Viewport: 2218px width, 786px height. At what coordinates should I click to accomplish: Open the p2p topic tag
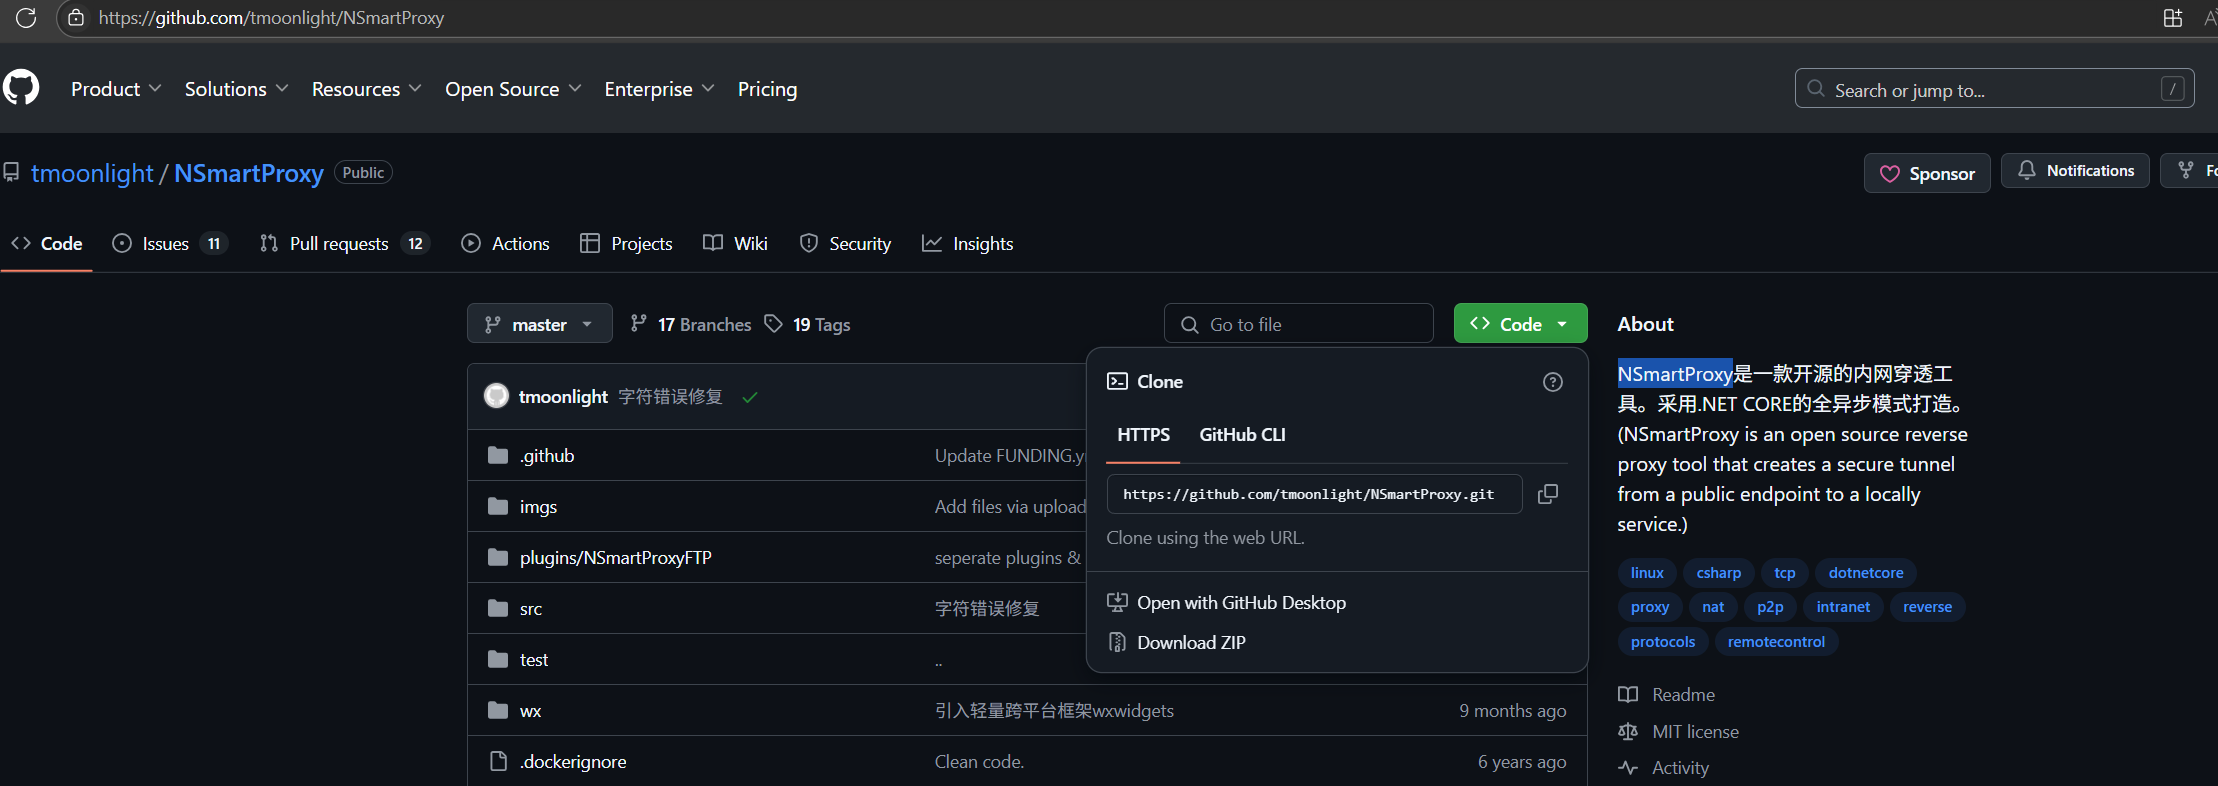click(x=1770, y=607)
